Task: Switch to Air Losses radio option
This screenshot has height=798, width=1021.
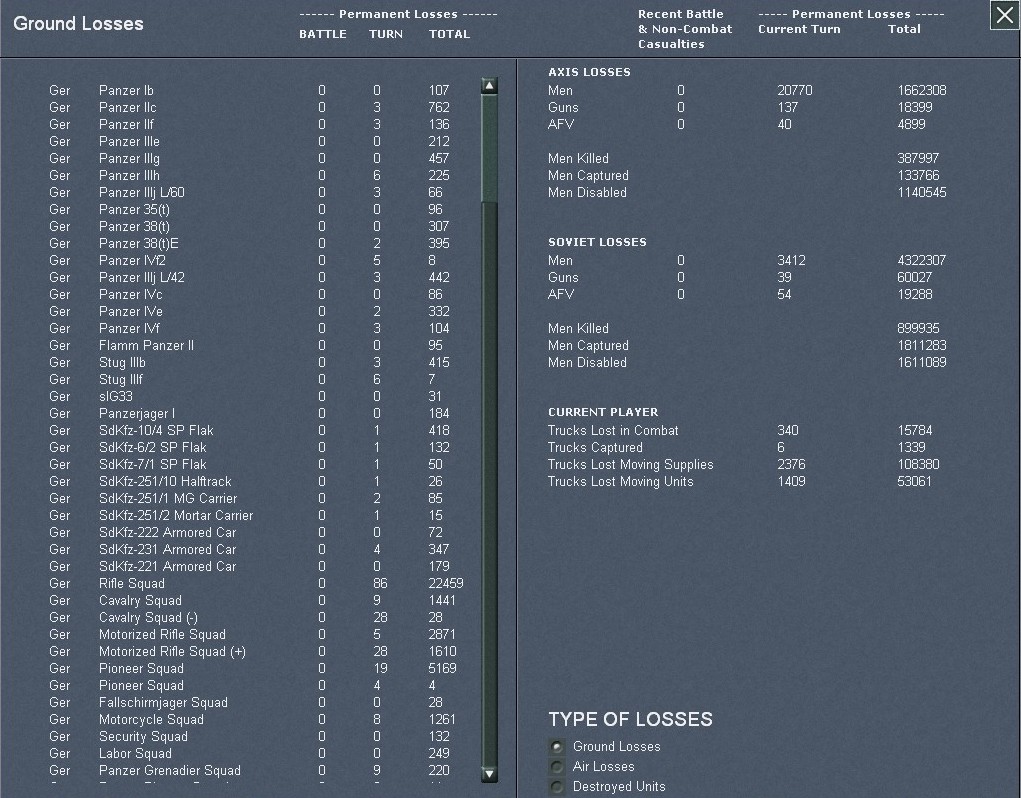Action: point(557,767)
